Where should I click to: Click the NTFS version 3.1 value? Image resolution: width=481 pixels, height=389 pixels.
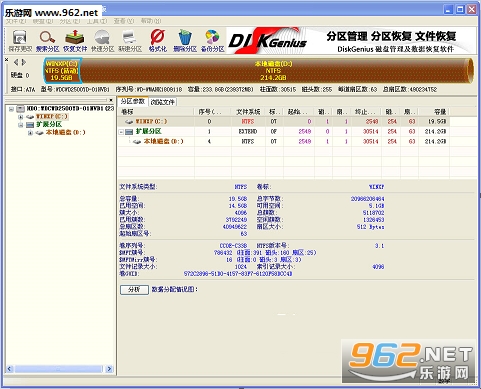coord(379,246)
